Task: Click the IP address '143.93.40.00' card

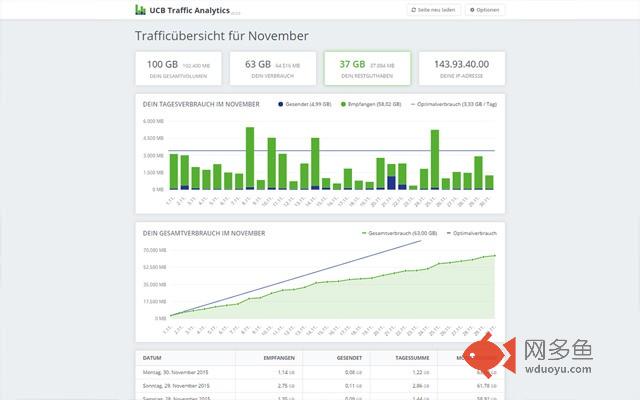Action: (462, 69)
